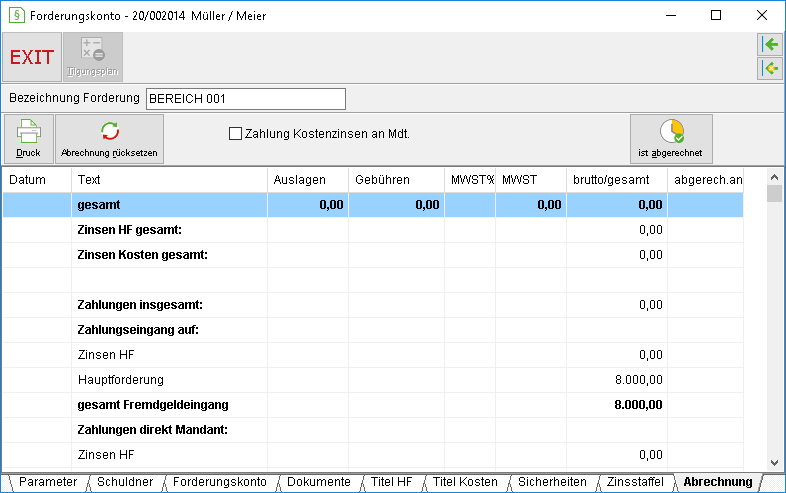Open the Tilgungsplan calculator tool
Image resolution: width=786 pixels, height=493 pixels.
(93, 57)
